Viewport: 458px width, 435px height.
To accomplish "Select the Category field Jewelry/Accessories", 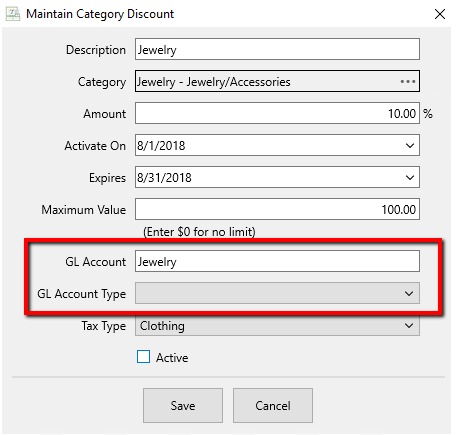I will pyautogui.click(x=277, y=81).
